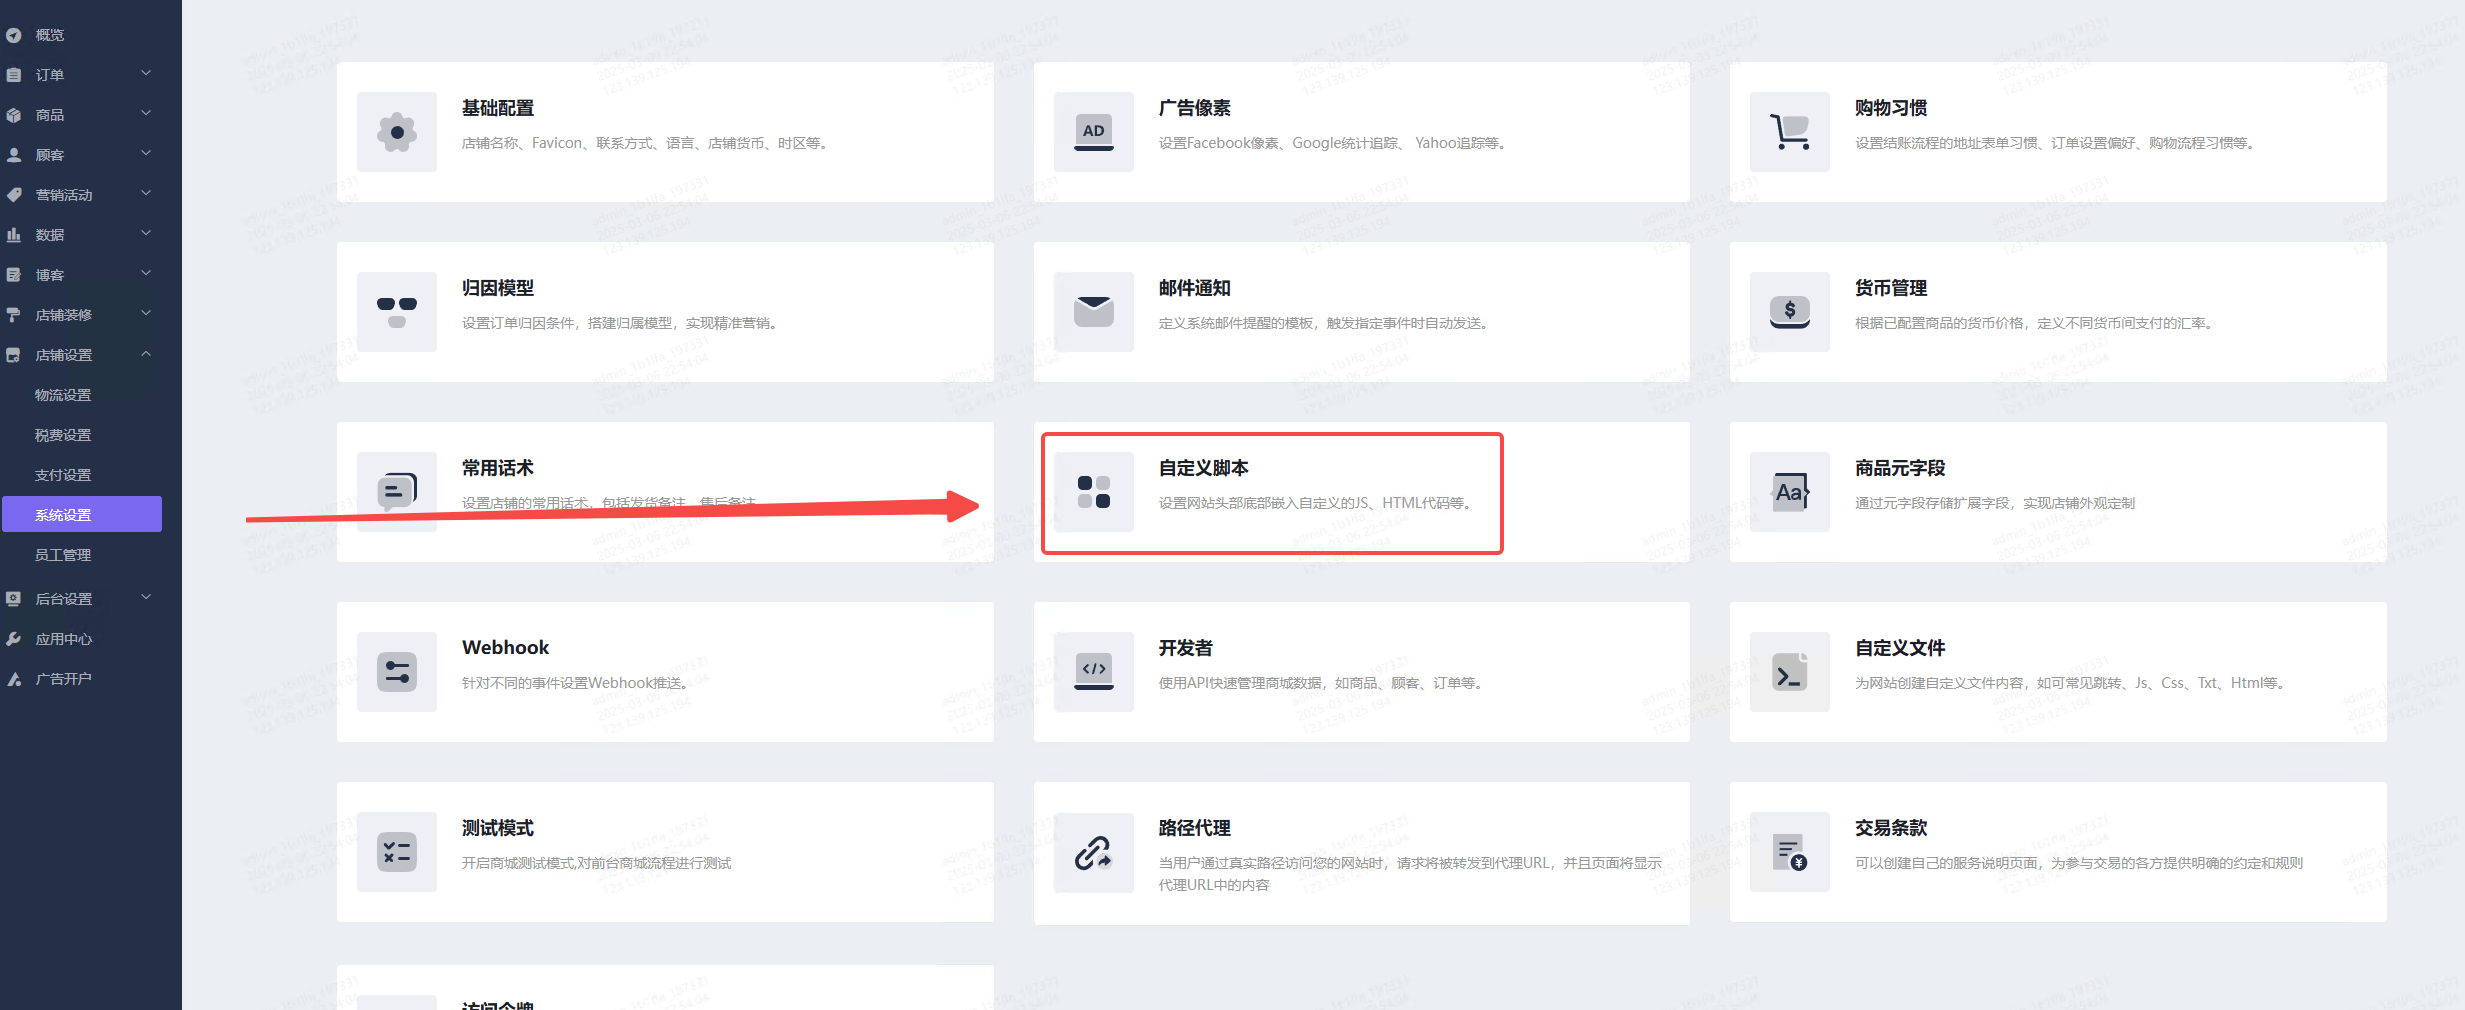
Task: Expand the 顾客 menu chevron
Action: tap(146, 153)
